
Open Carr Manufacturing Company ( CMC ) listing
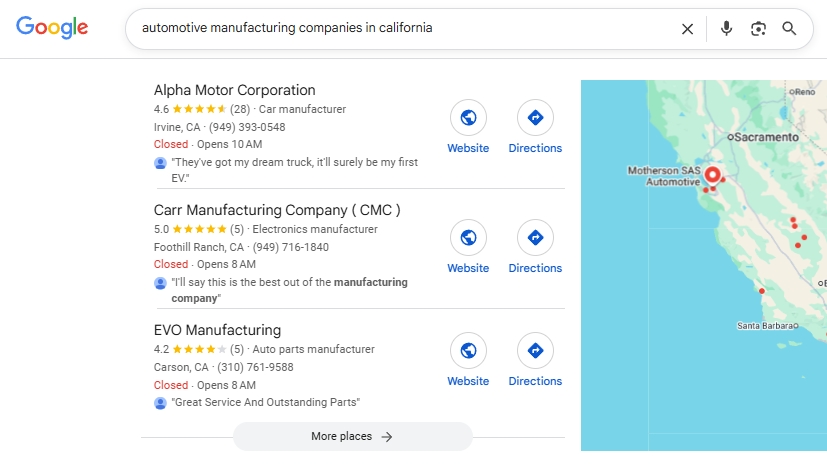point(277,210)
